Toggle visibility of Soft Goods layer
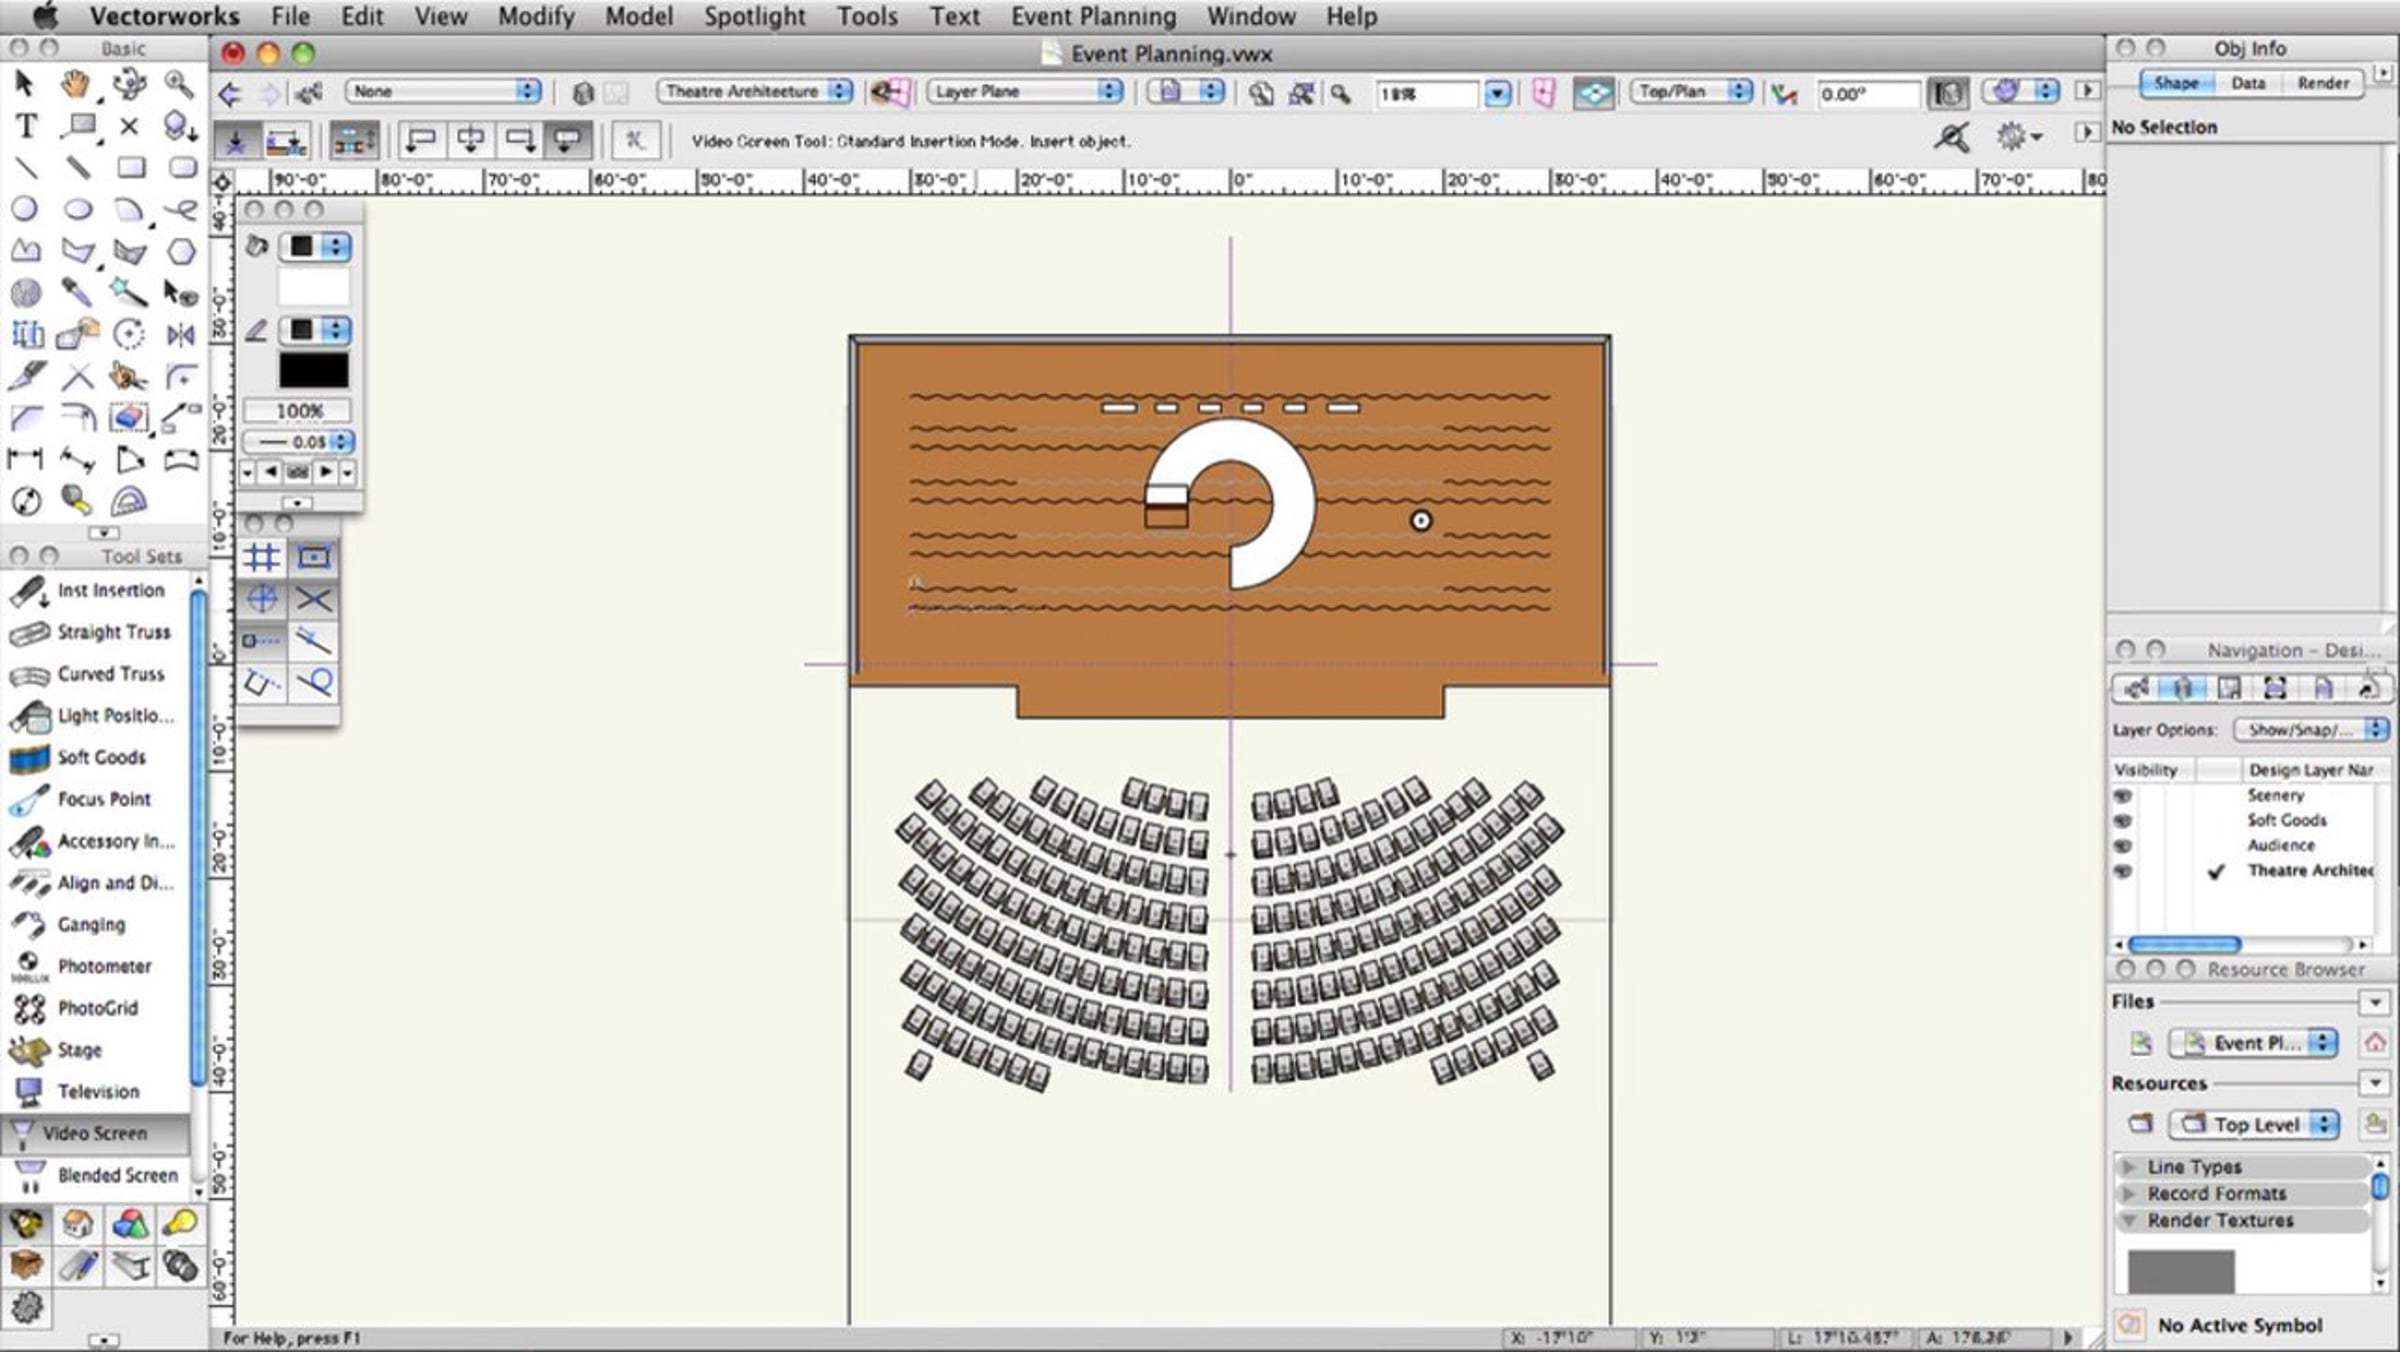This screenshot has height=1352, width=2400. point(2123,821)
